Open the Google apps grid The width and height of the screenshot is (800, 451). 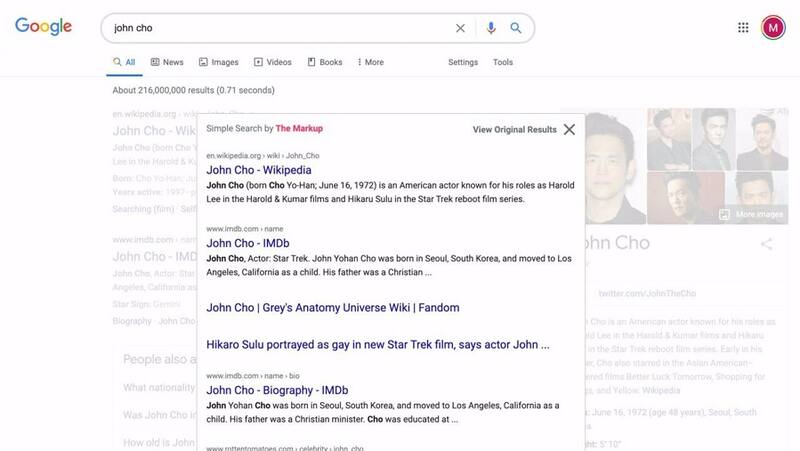coord(743,28)
